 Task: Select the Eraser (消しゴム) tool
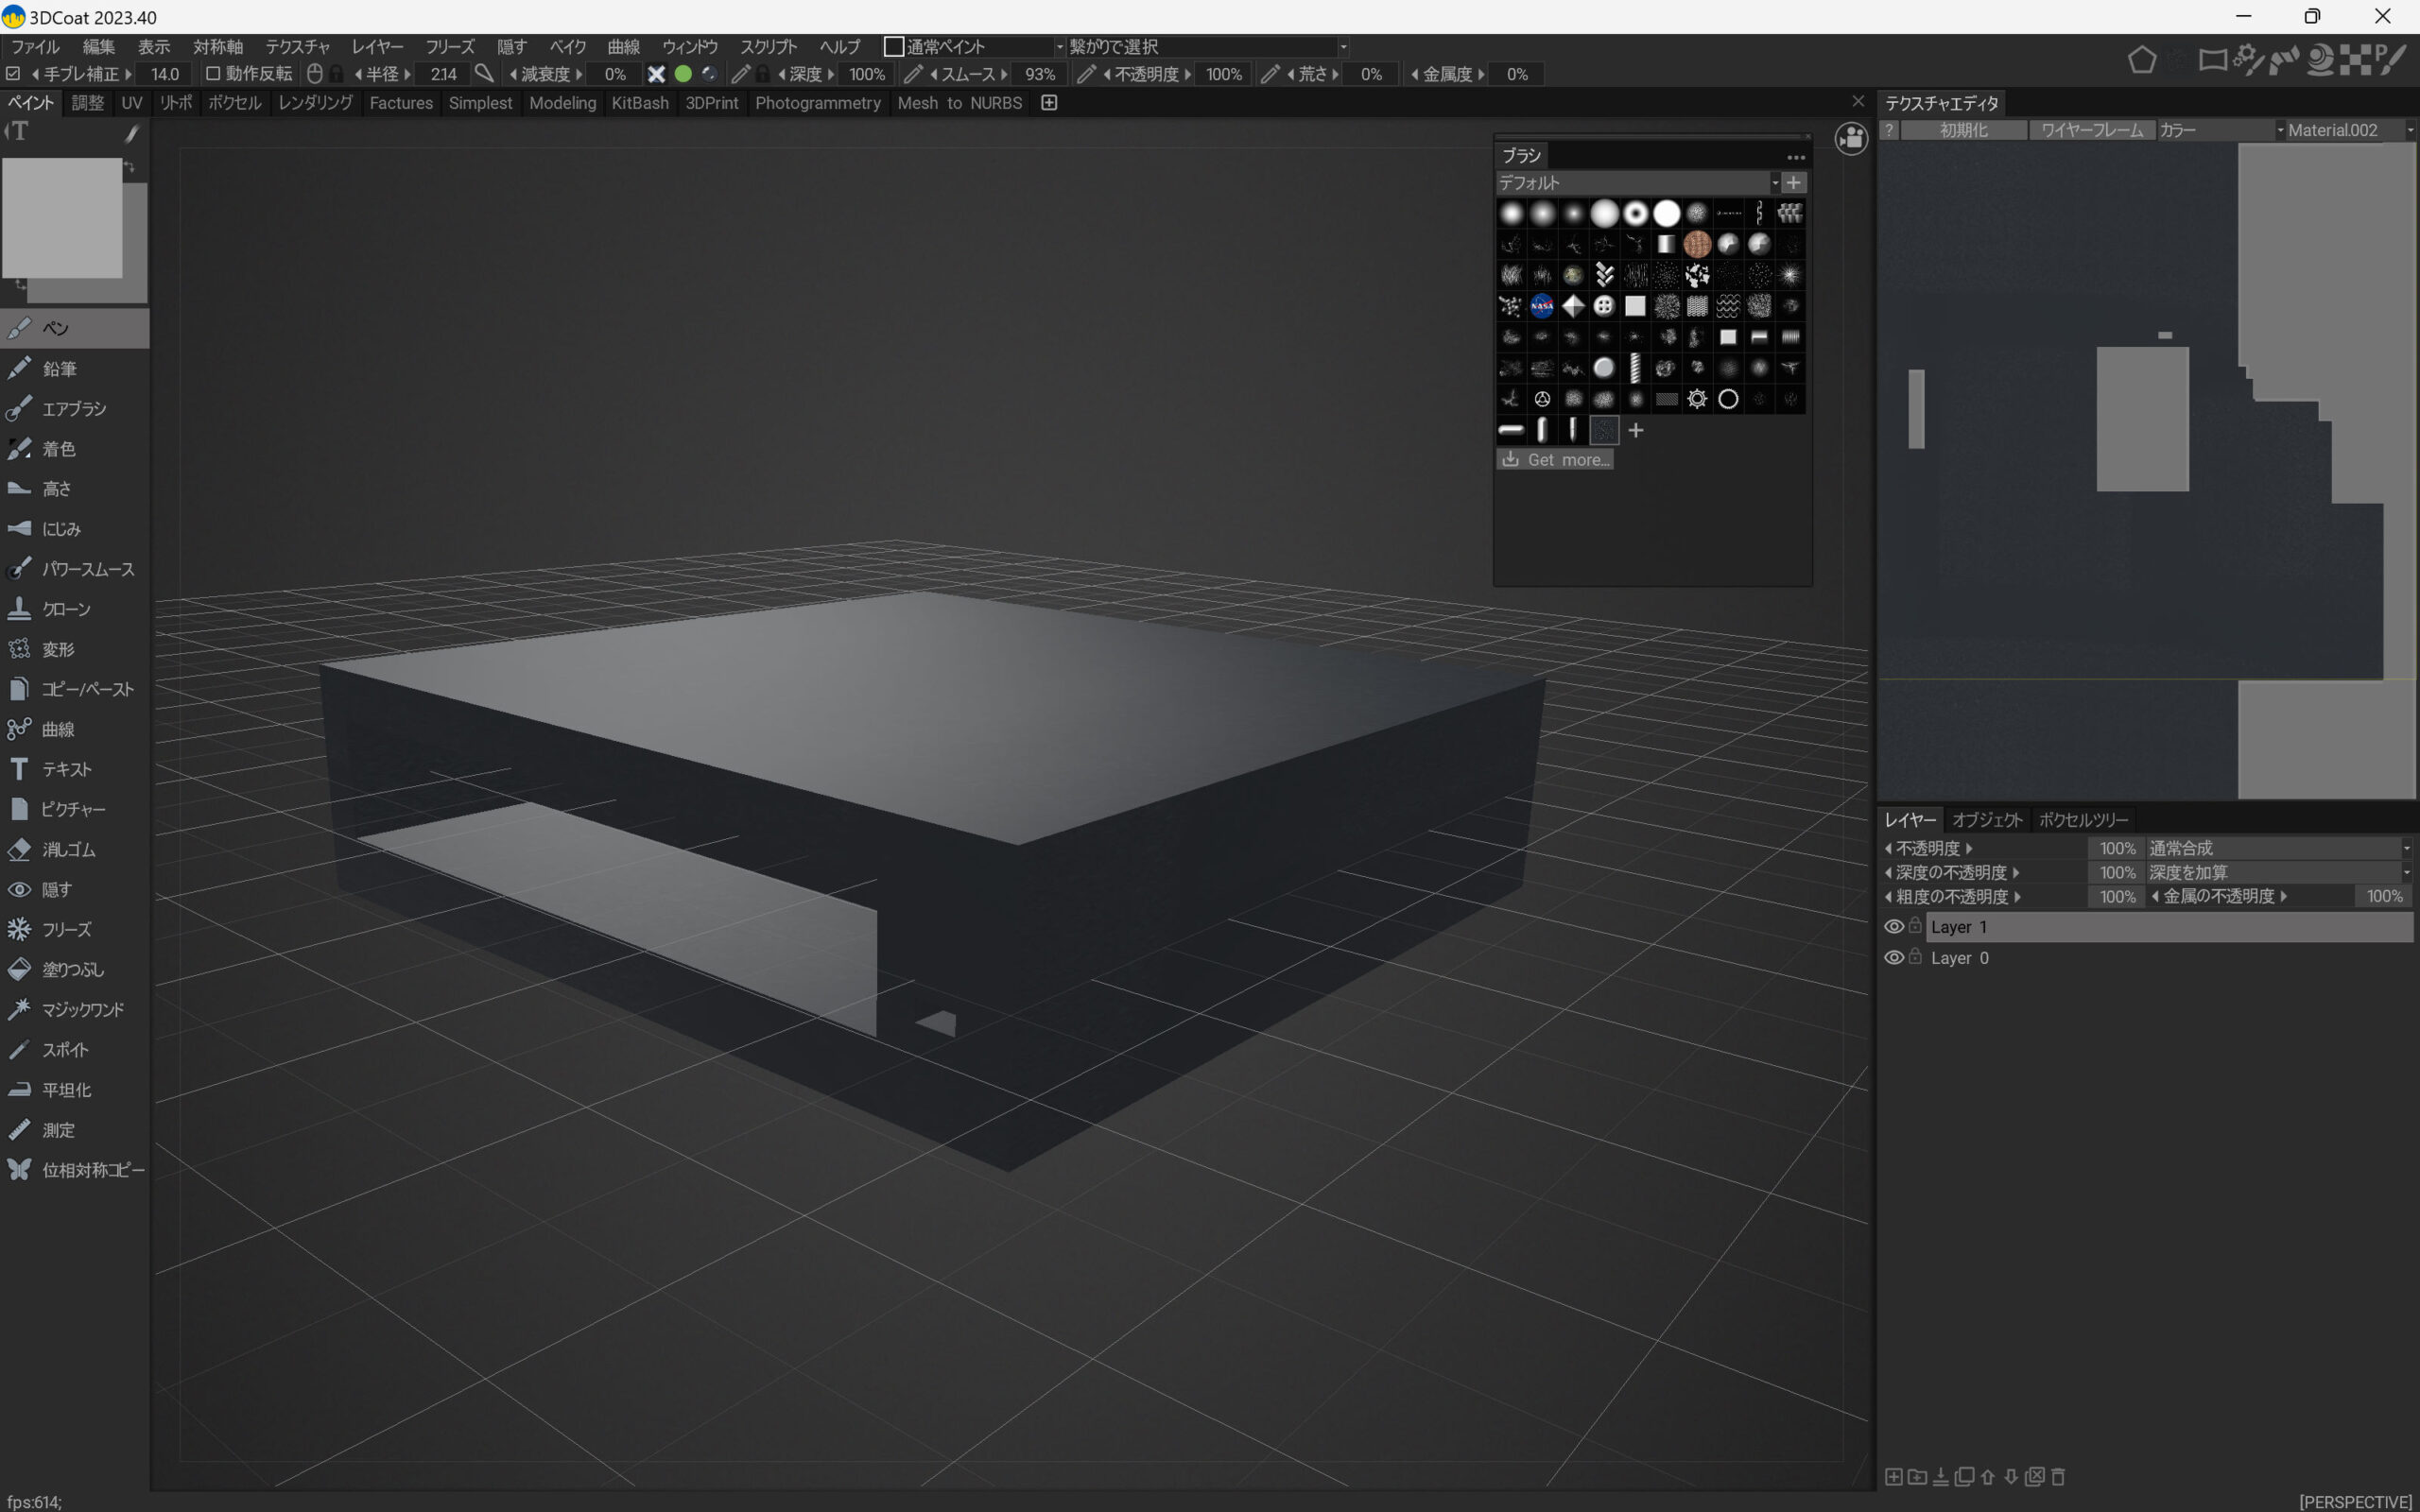68,849
